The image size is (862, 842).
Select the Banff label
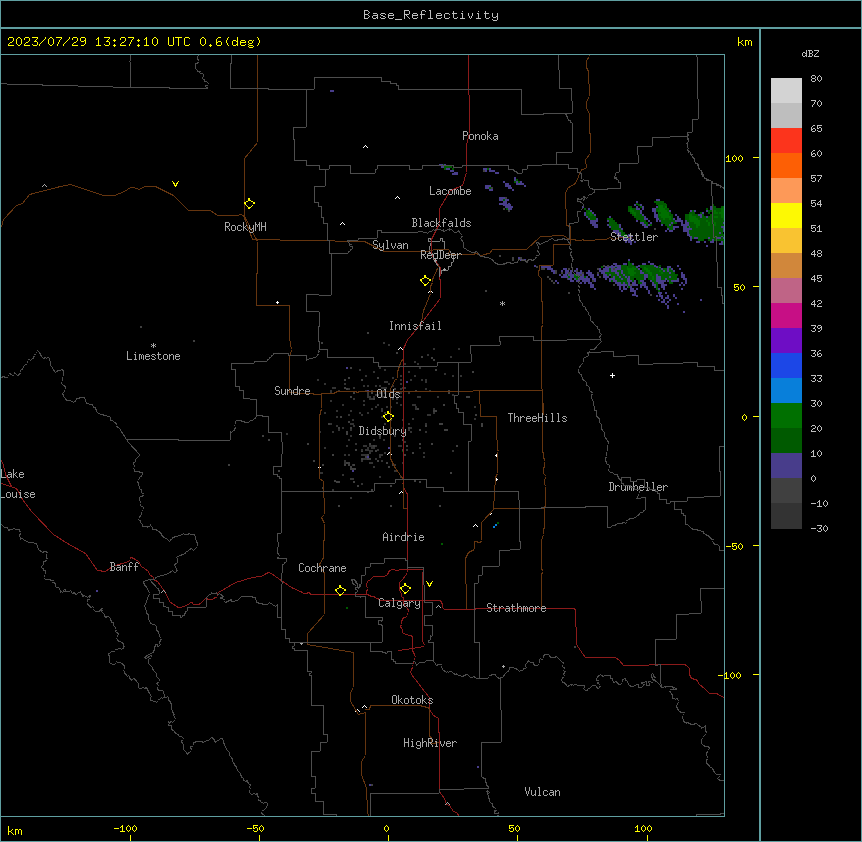click(124, 567)
